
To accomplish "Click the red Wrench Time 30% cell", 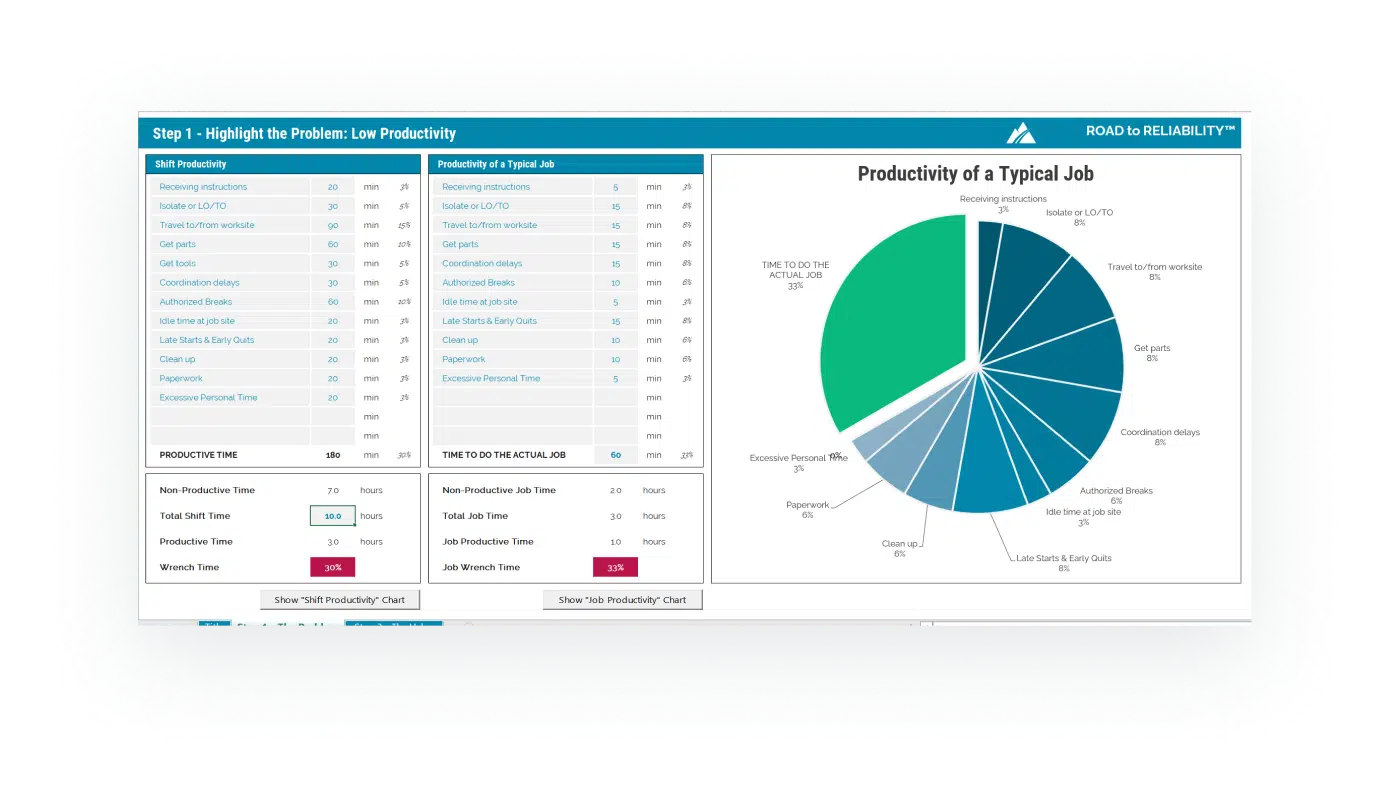I will (x=332, y=567).
